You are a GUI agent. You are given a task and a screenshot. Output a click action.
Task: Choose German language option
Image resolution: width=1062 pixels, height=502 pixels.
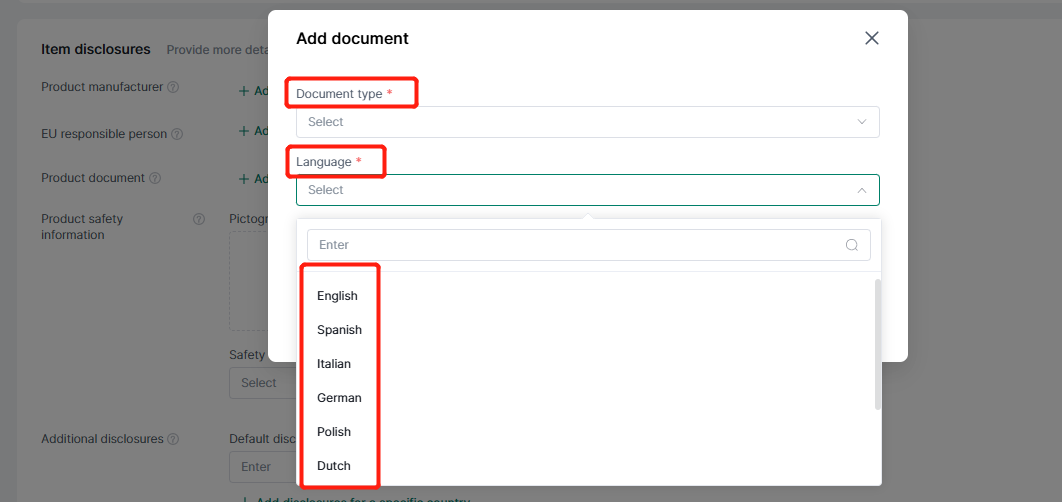pos(339,398)
